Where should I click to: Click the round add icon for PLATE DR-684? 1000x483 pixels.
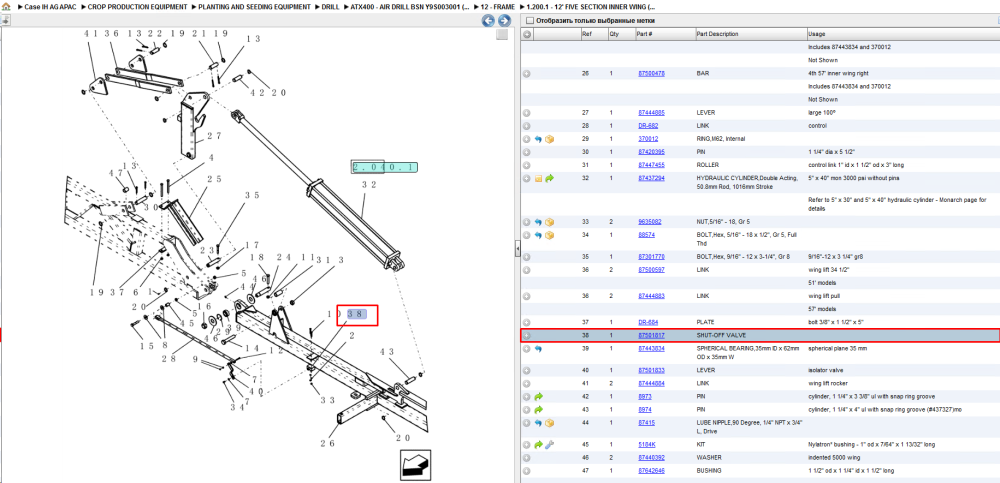coord(527,323)
